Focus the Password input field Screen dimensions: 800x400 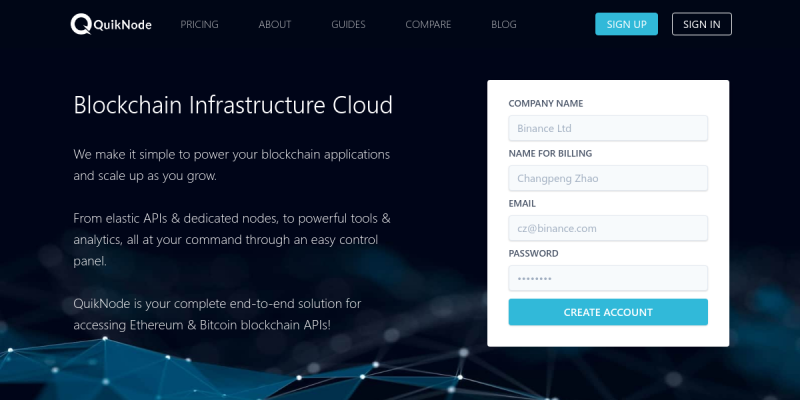[608, 278]
